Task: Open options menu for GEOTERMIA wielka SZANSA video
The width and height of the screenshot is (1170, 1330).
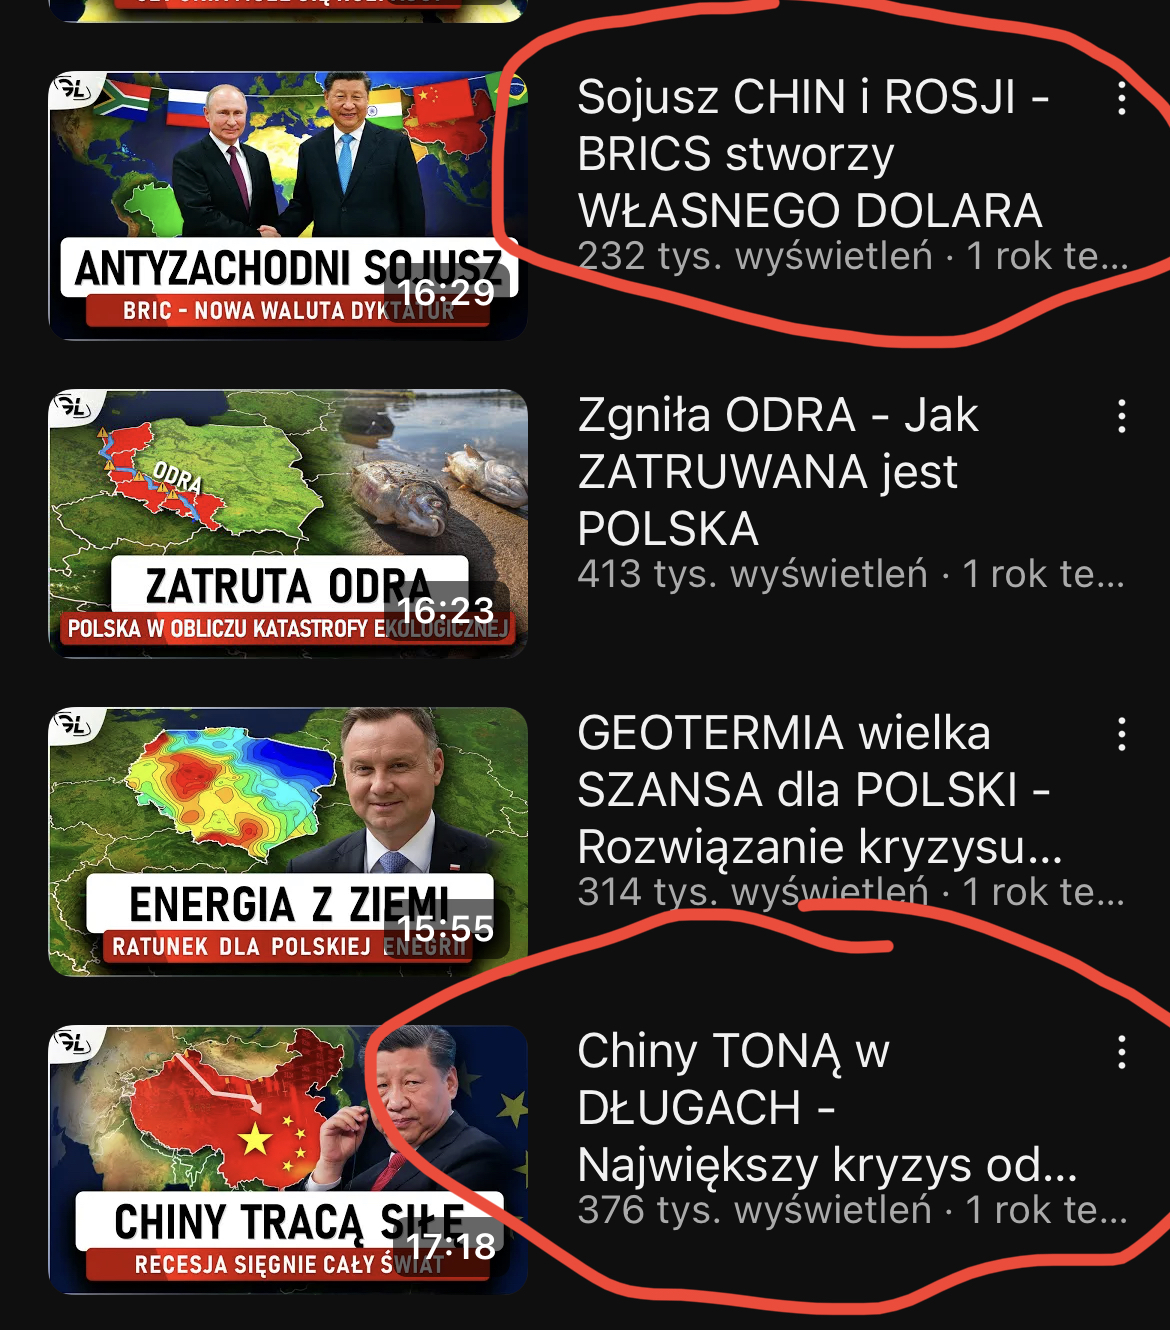Action: click(x=1122, y=734)
